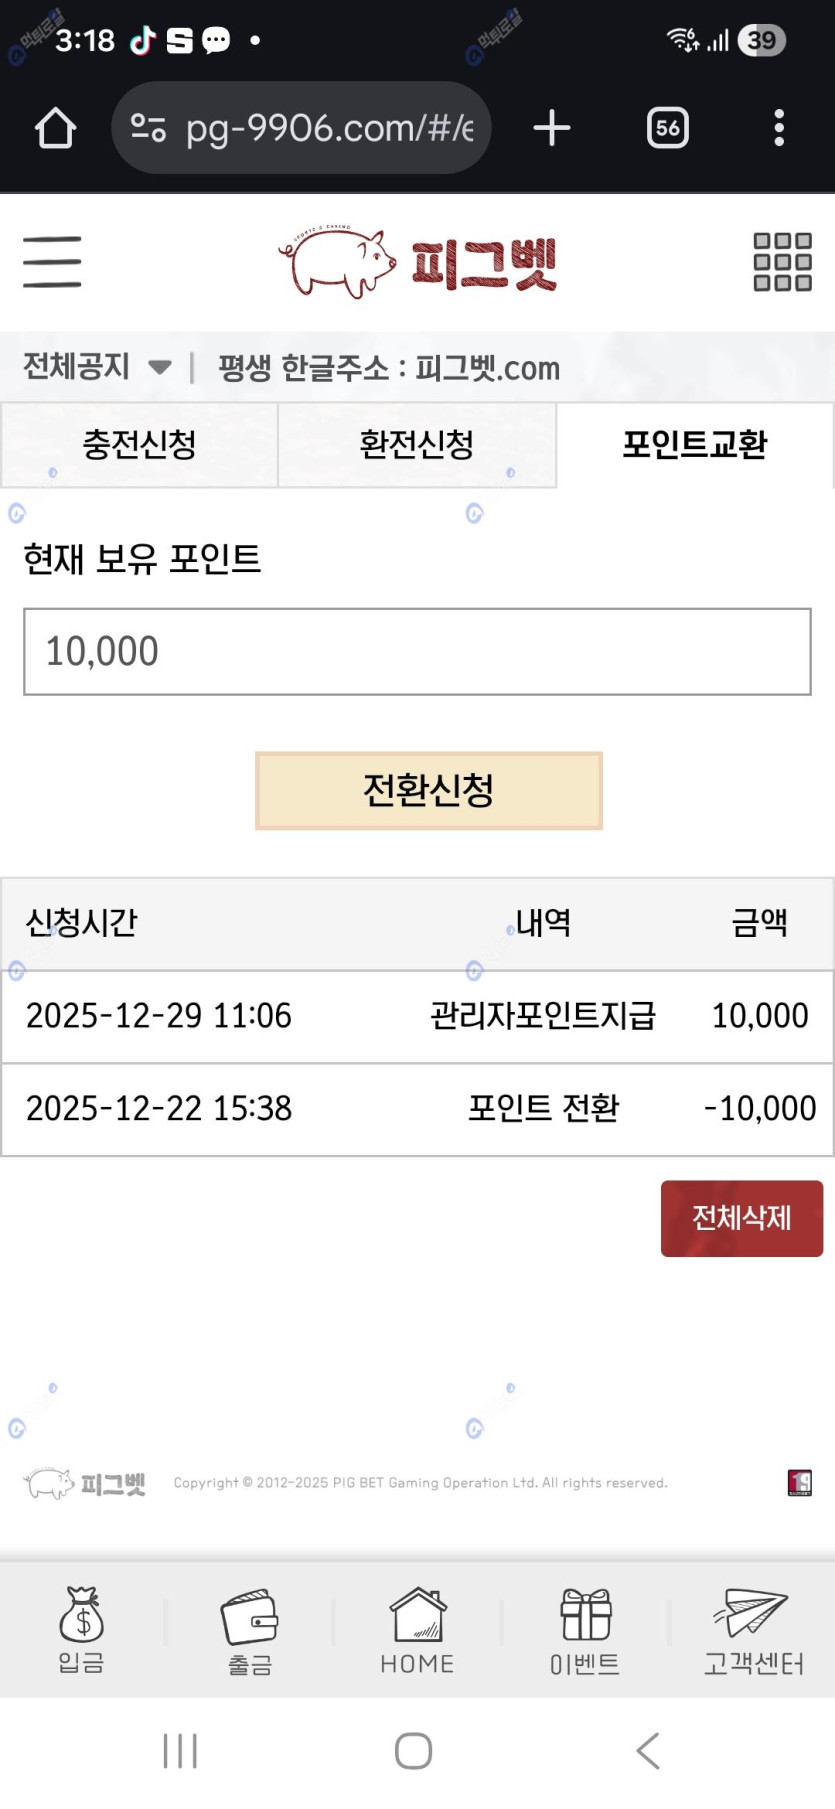Tap the browser address bar URL
The height and width of the screenshot is (1809, 835).
(329, 128)
